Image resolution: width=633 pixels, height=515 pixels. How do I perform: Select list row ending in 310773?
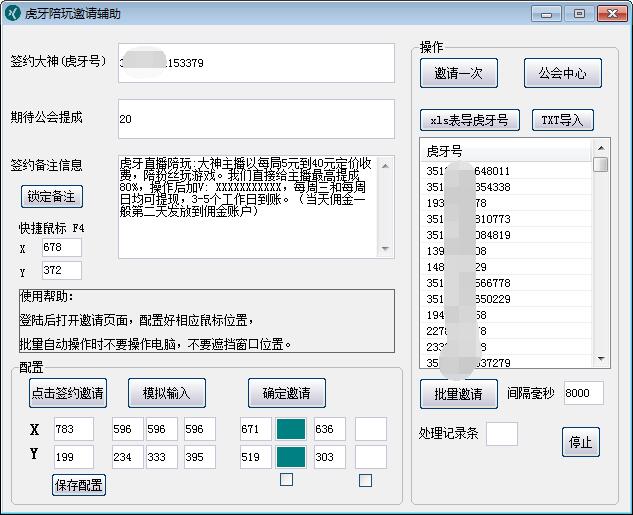click(507, 219)
